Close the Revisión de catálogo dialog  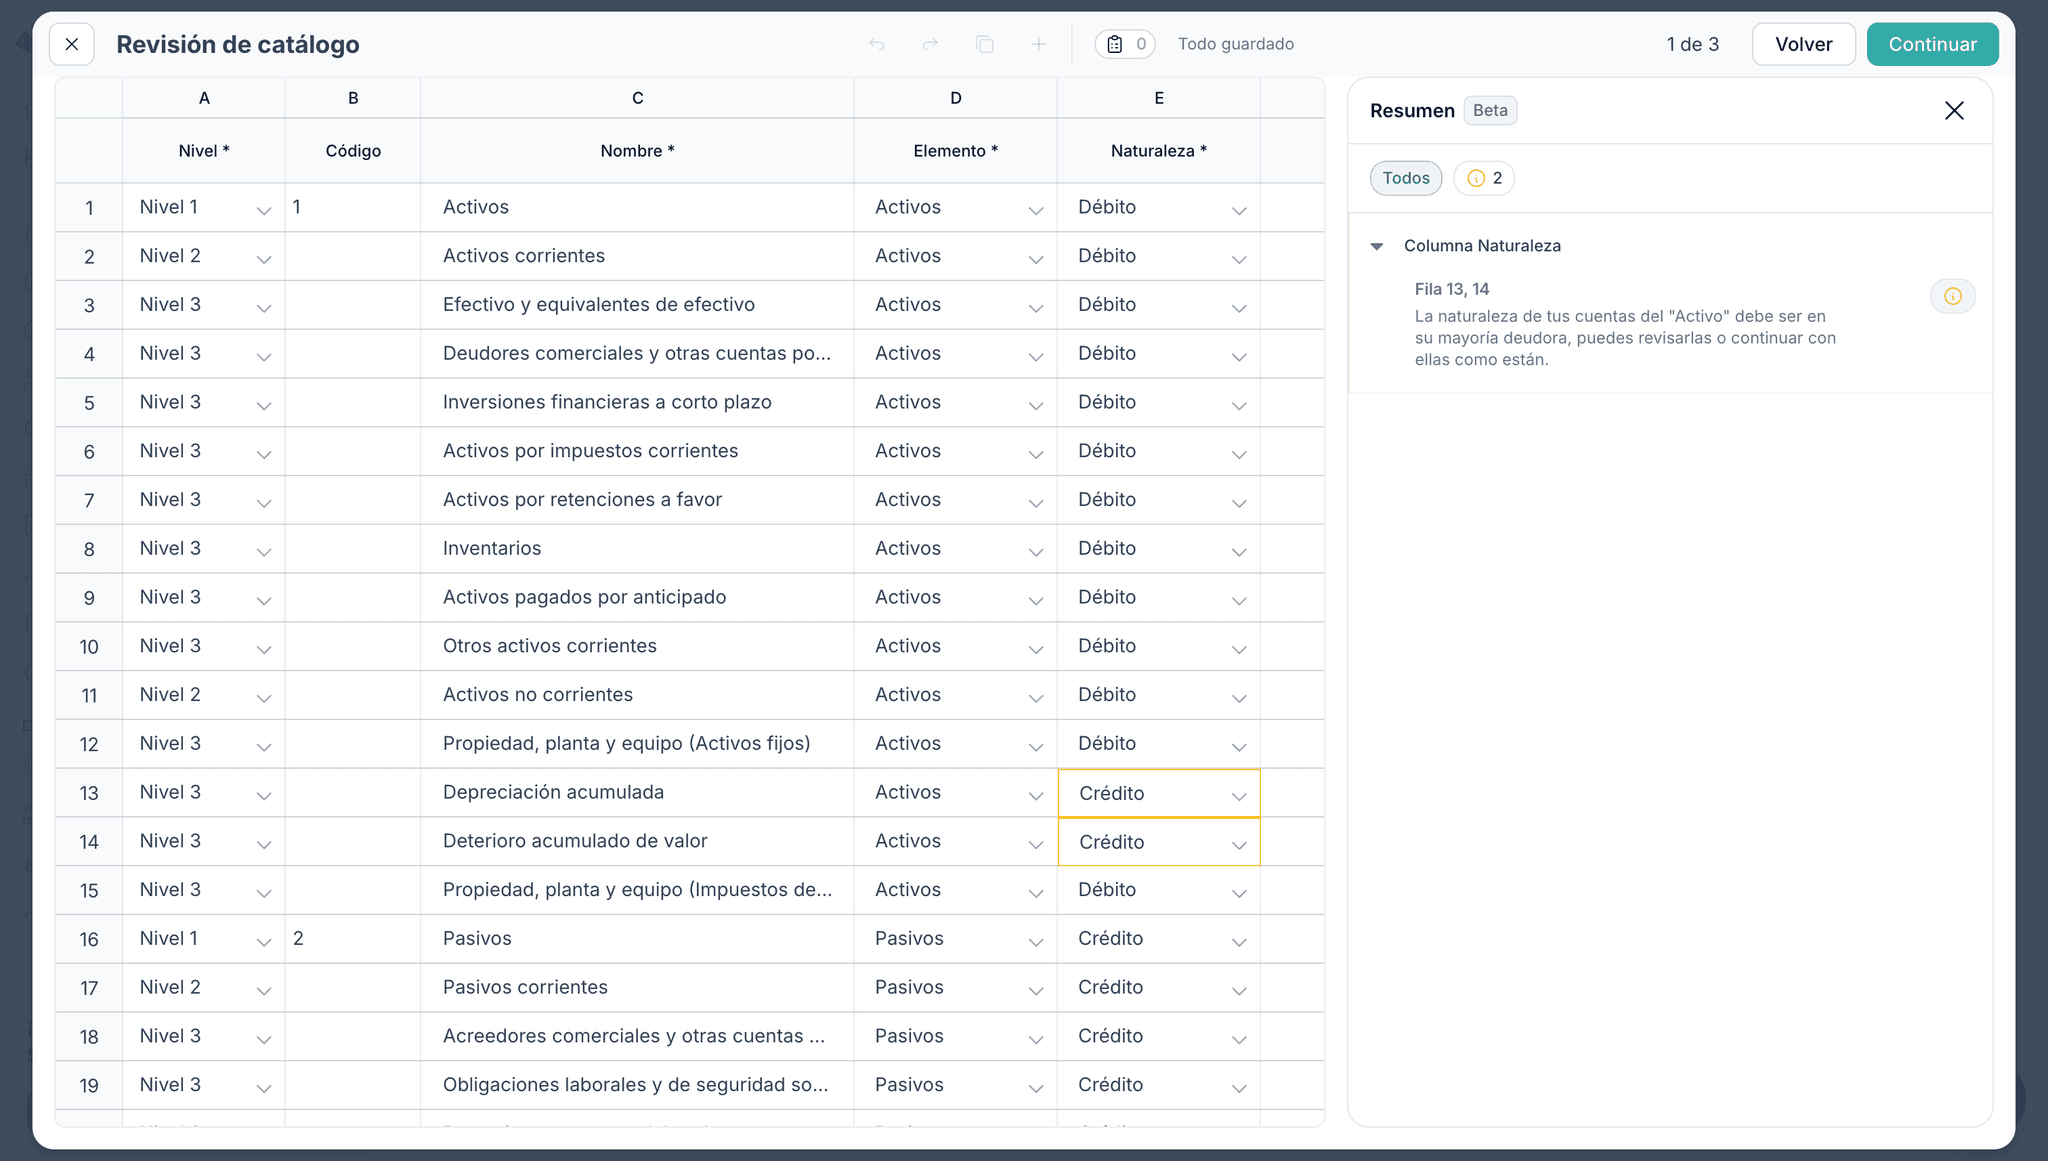point(72,44)
